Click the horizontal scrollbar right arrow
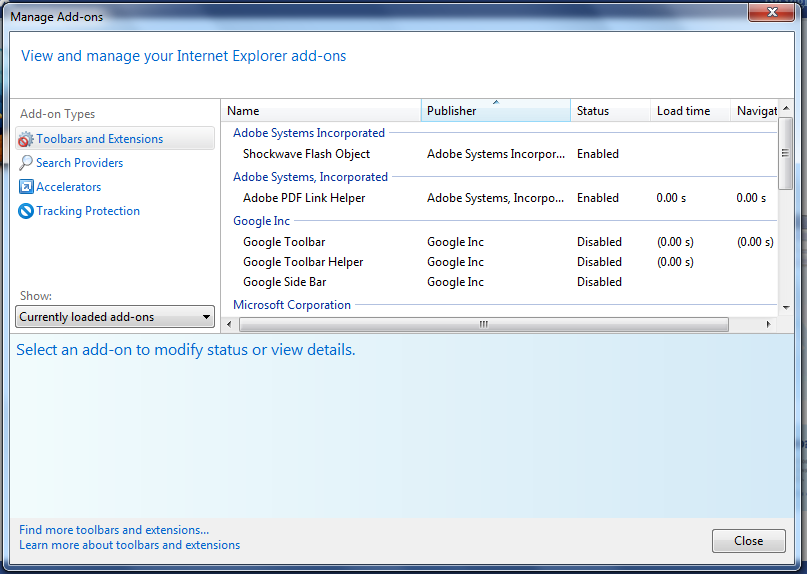The width and height of the screenshot is (807, 574). (x=768, y=324)
